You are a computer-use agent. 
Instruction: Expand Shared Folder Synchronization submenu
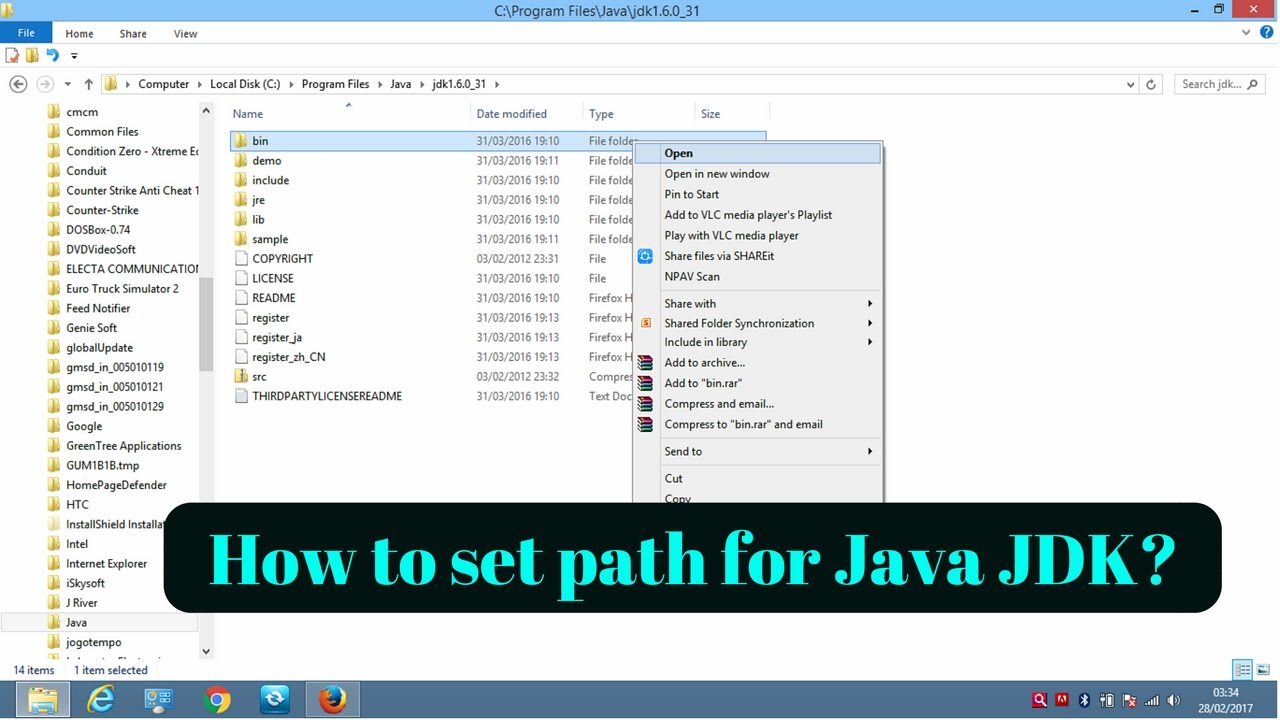pyautogui.click(x=870, y=323)
